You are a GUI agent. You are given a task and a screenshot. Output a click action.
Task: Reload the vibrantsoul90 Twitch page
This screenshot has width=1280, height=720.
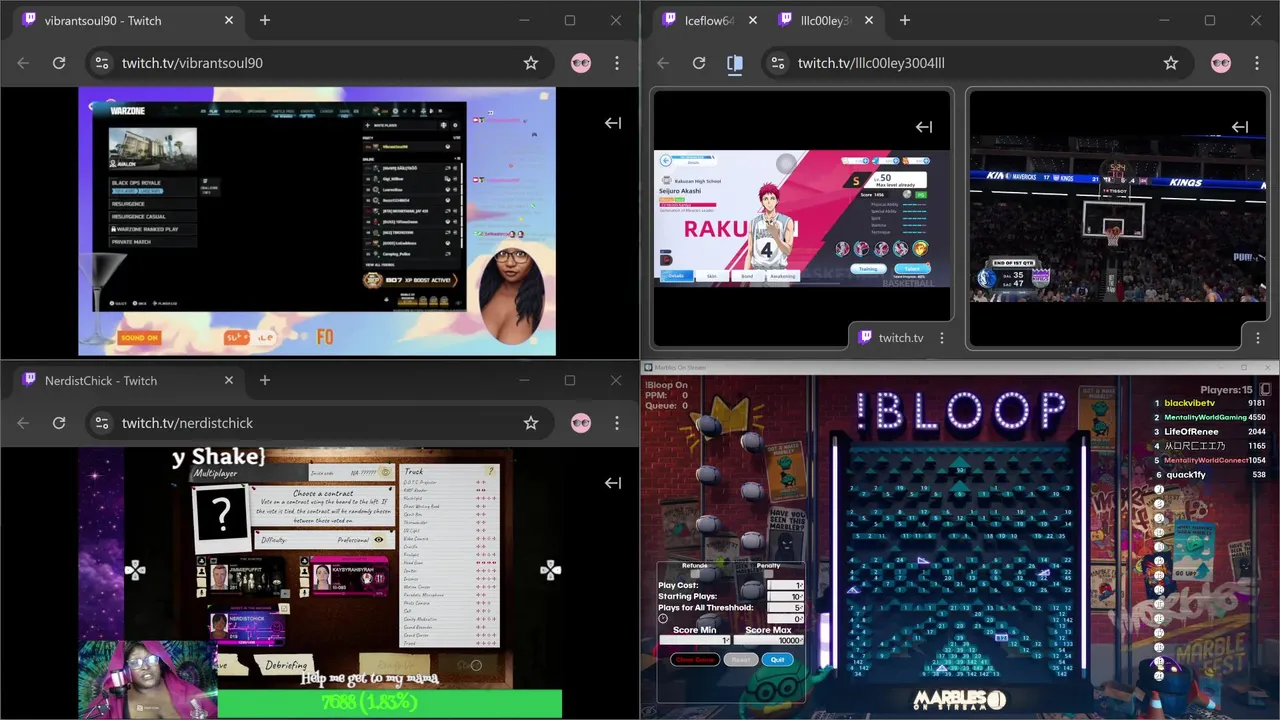59,63
